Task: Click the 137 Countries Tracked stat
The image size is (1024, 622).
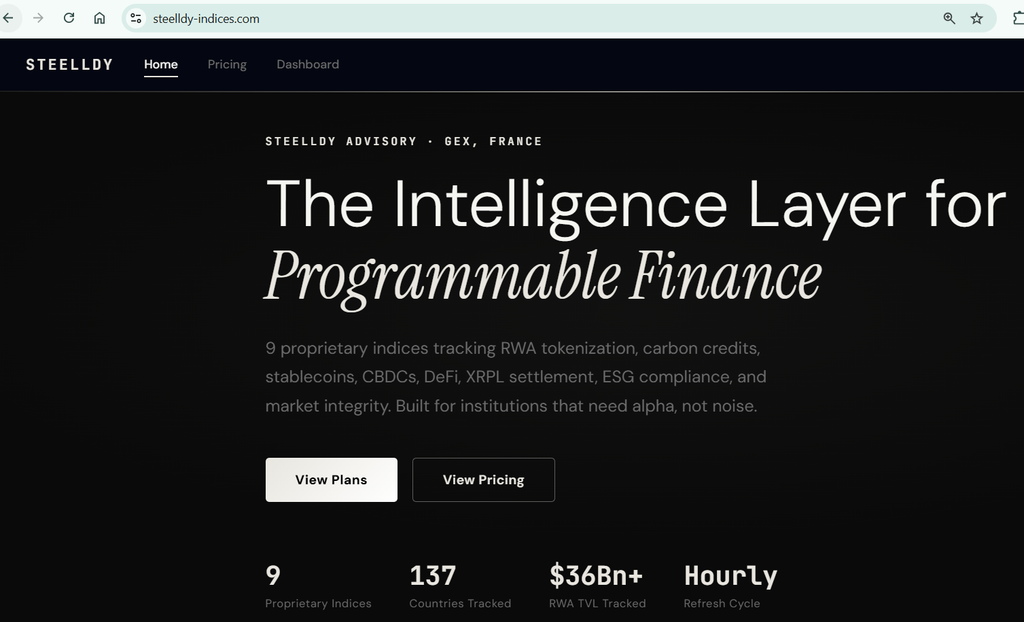Action: click(460, 586)
